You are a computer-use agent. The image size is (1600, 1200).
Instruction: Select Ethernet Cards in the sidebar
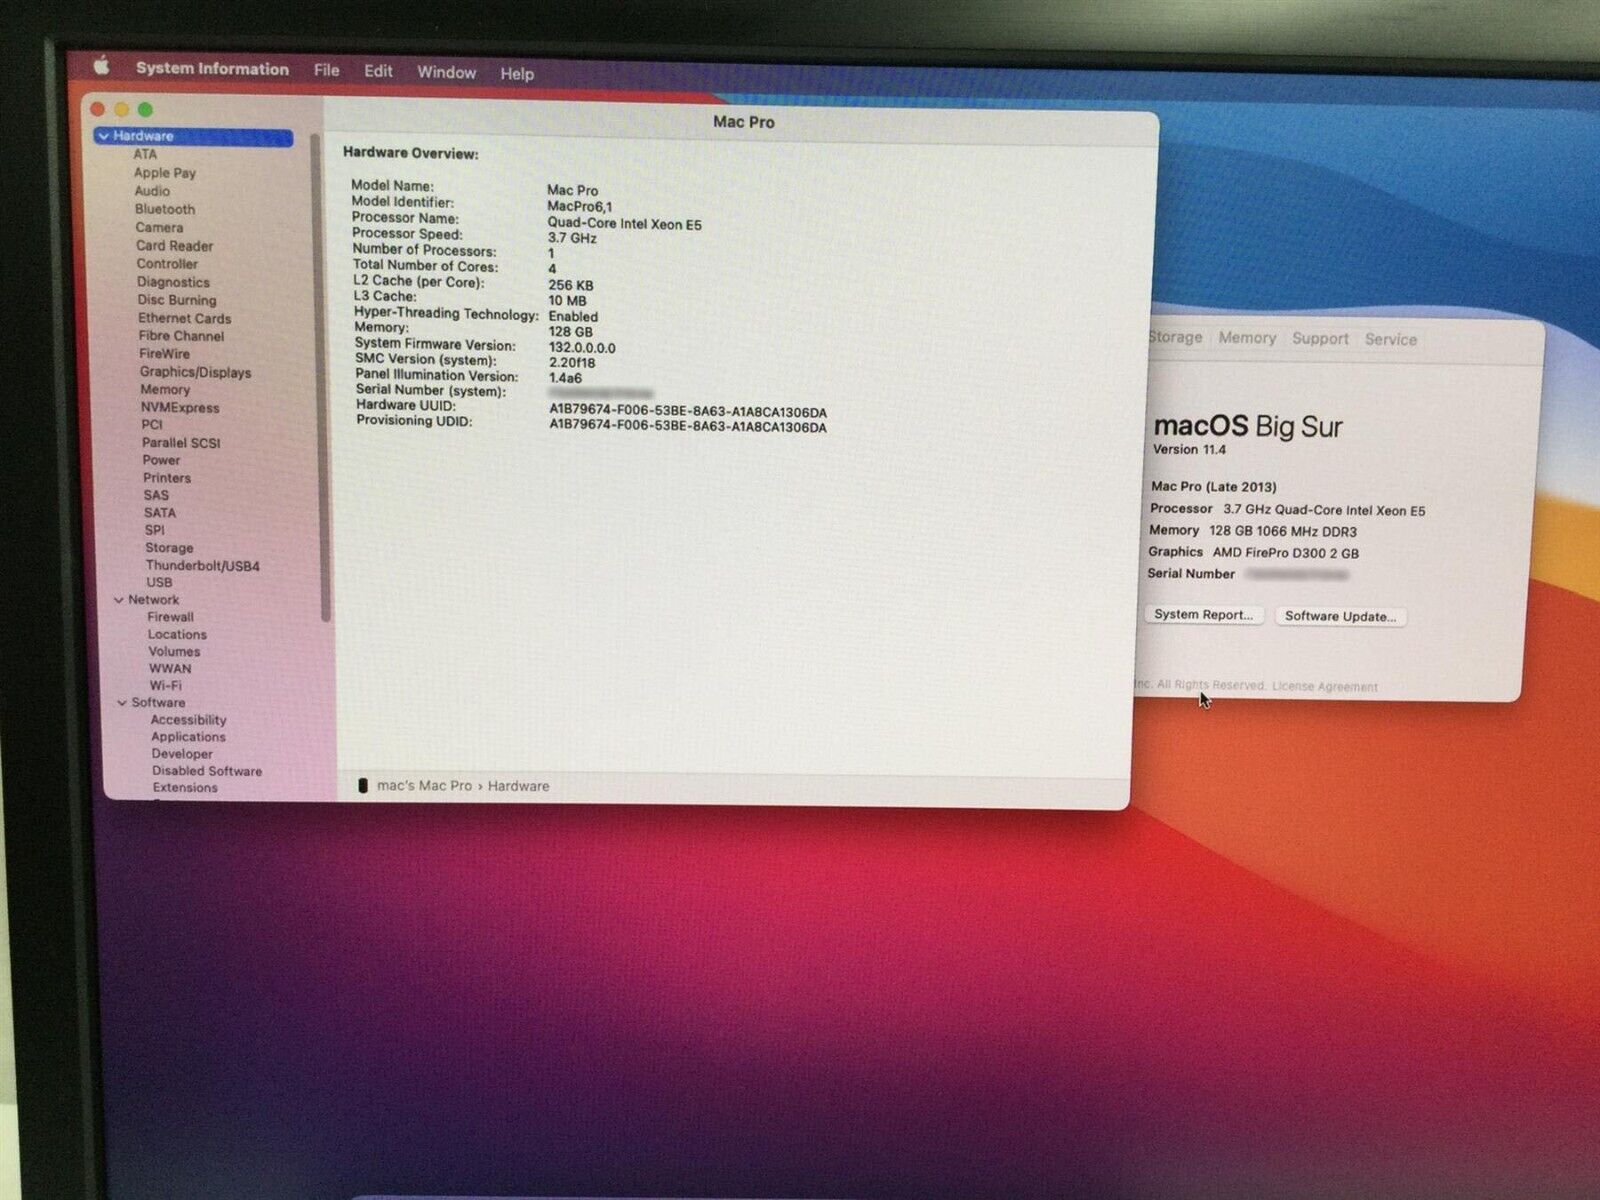[x=184, y=318]
